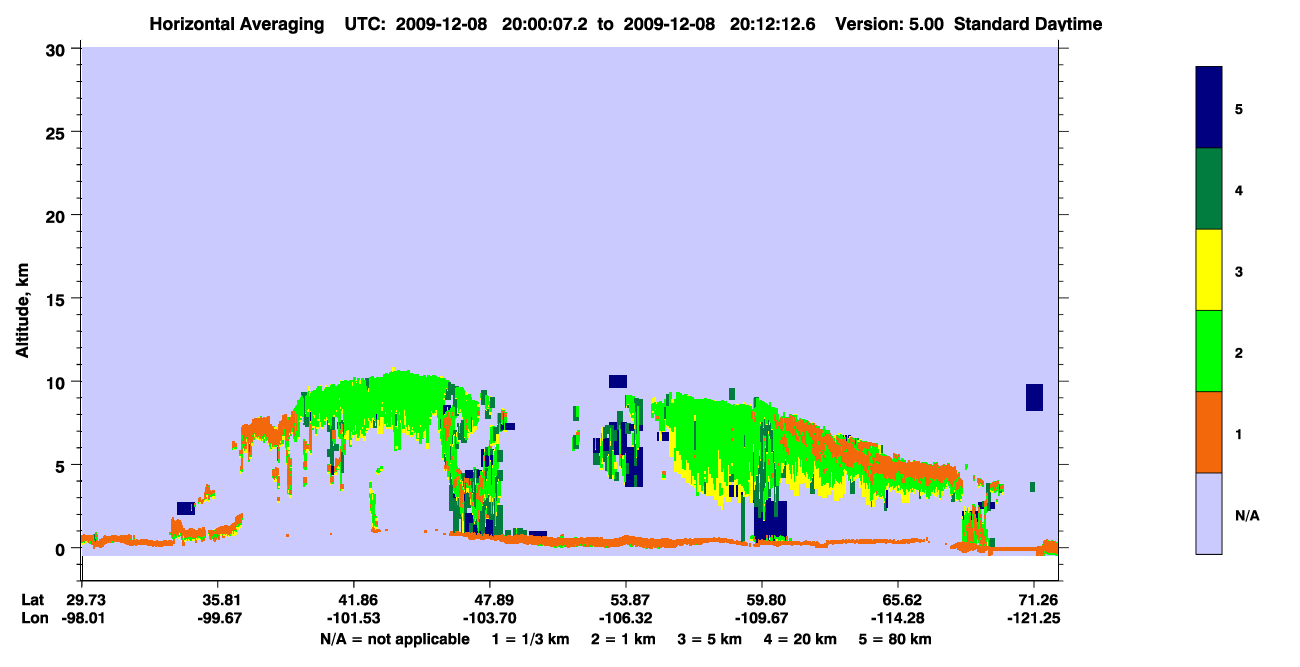The width and height of the screenshot is (1300, 667).
Task: Click the longitude value -109.67
Action: (x=762, y=618)
